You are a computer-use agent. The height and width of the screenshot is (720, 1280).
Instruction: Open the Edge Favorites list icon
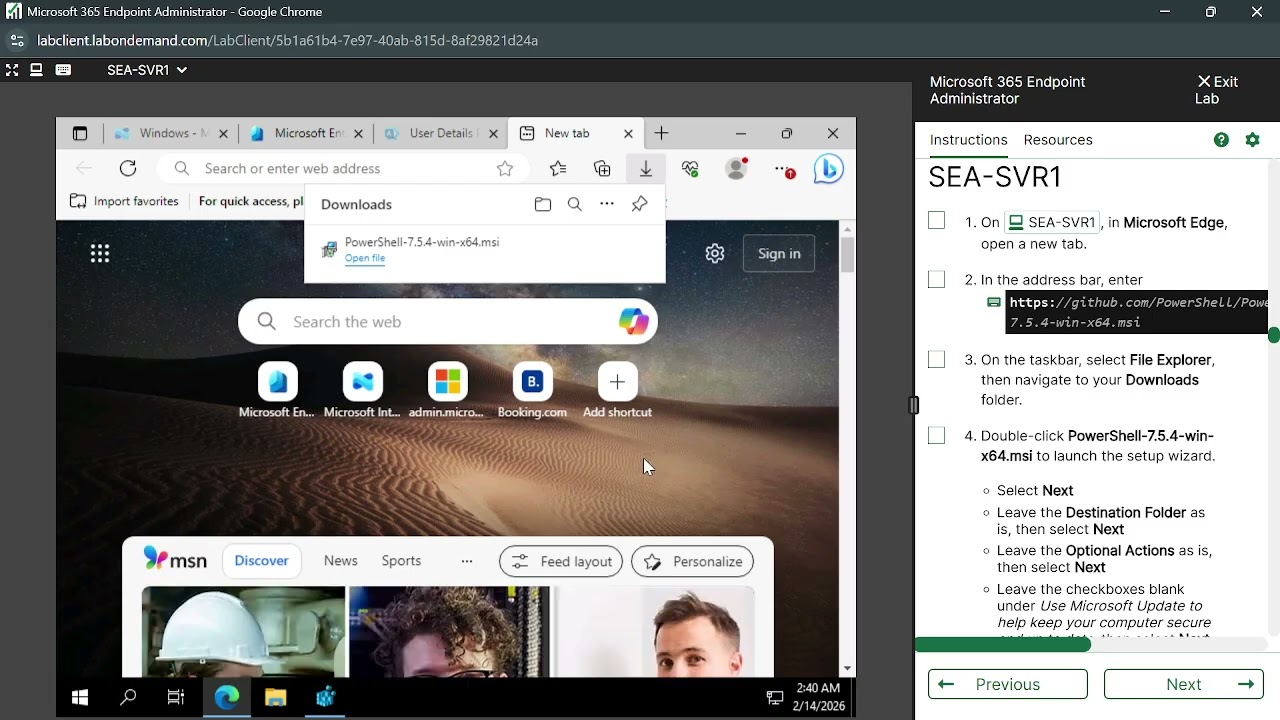[x=558, y=168]
